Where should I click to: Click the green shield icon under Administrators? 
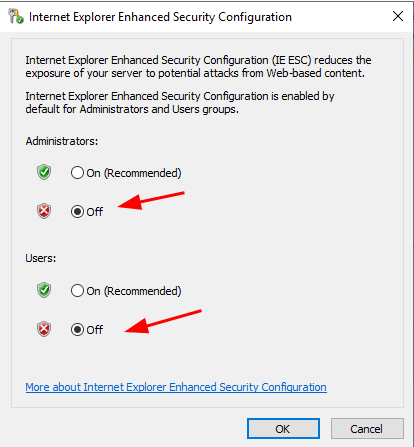pyautogui.click(x=44, y=172)
